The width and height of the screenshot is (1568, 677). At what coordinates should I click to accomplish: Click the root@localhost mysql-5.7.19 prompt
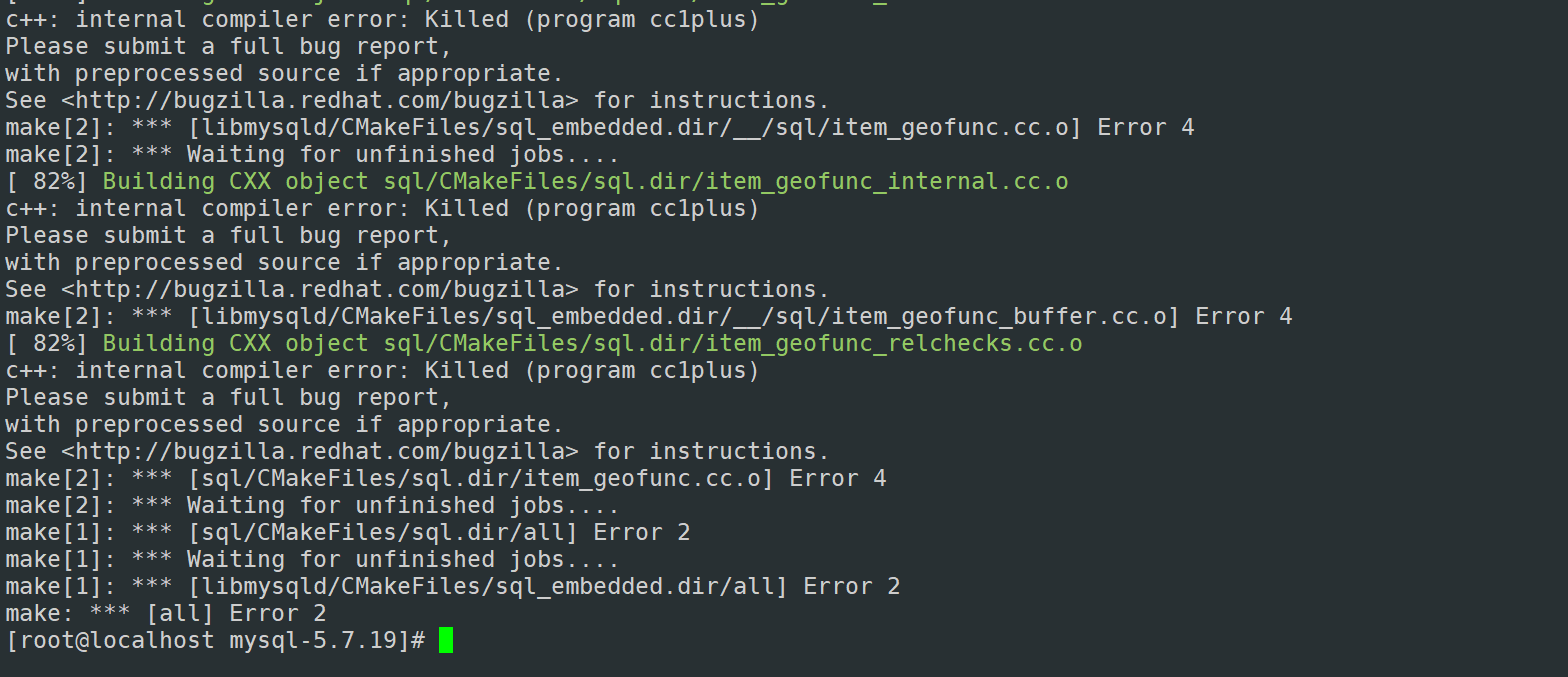pos(216,640)
